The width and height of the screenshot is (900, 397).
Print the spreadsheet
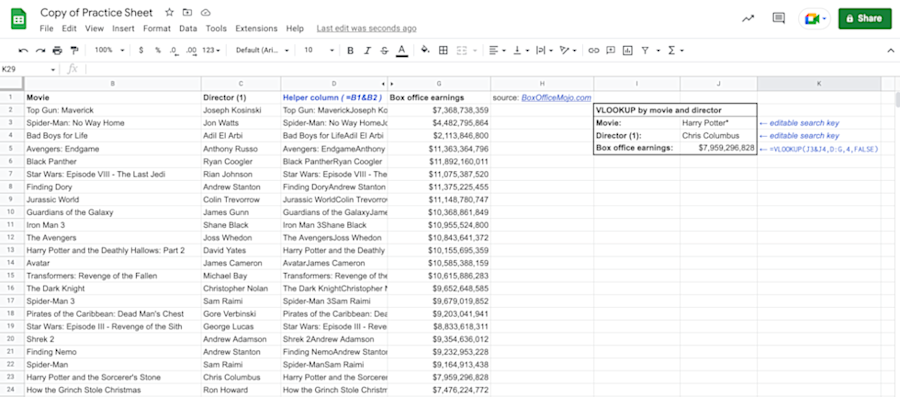click(57, 50)
